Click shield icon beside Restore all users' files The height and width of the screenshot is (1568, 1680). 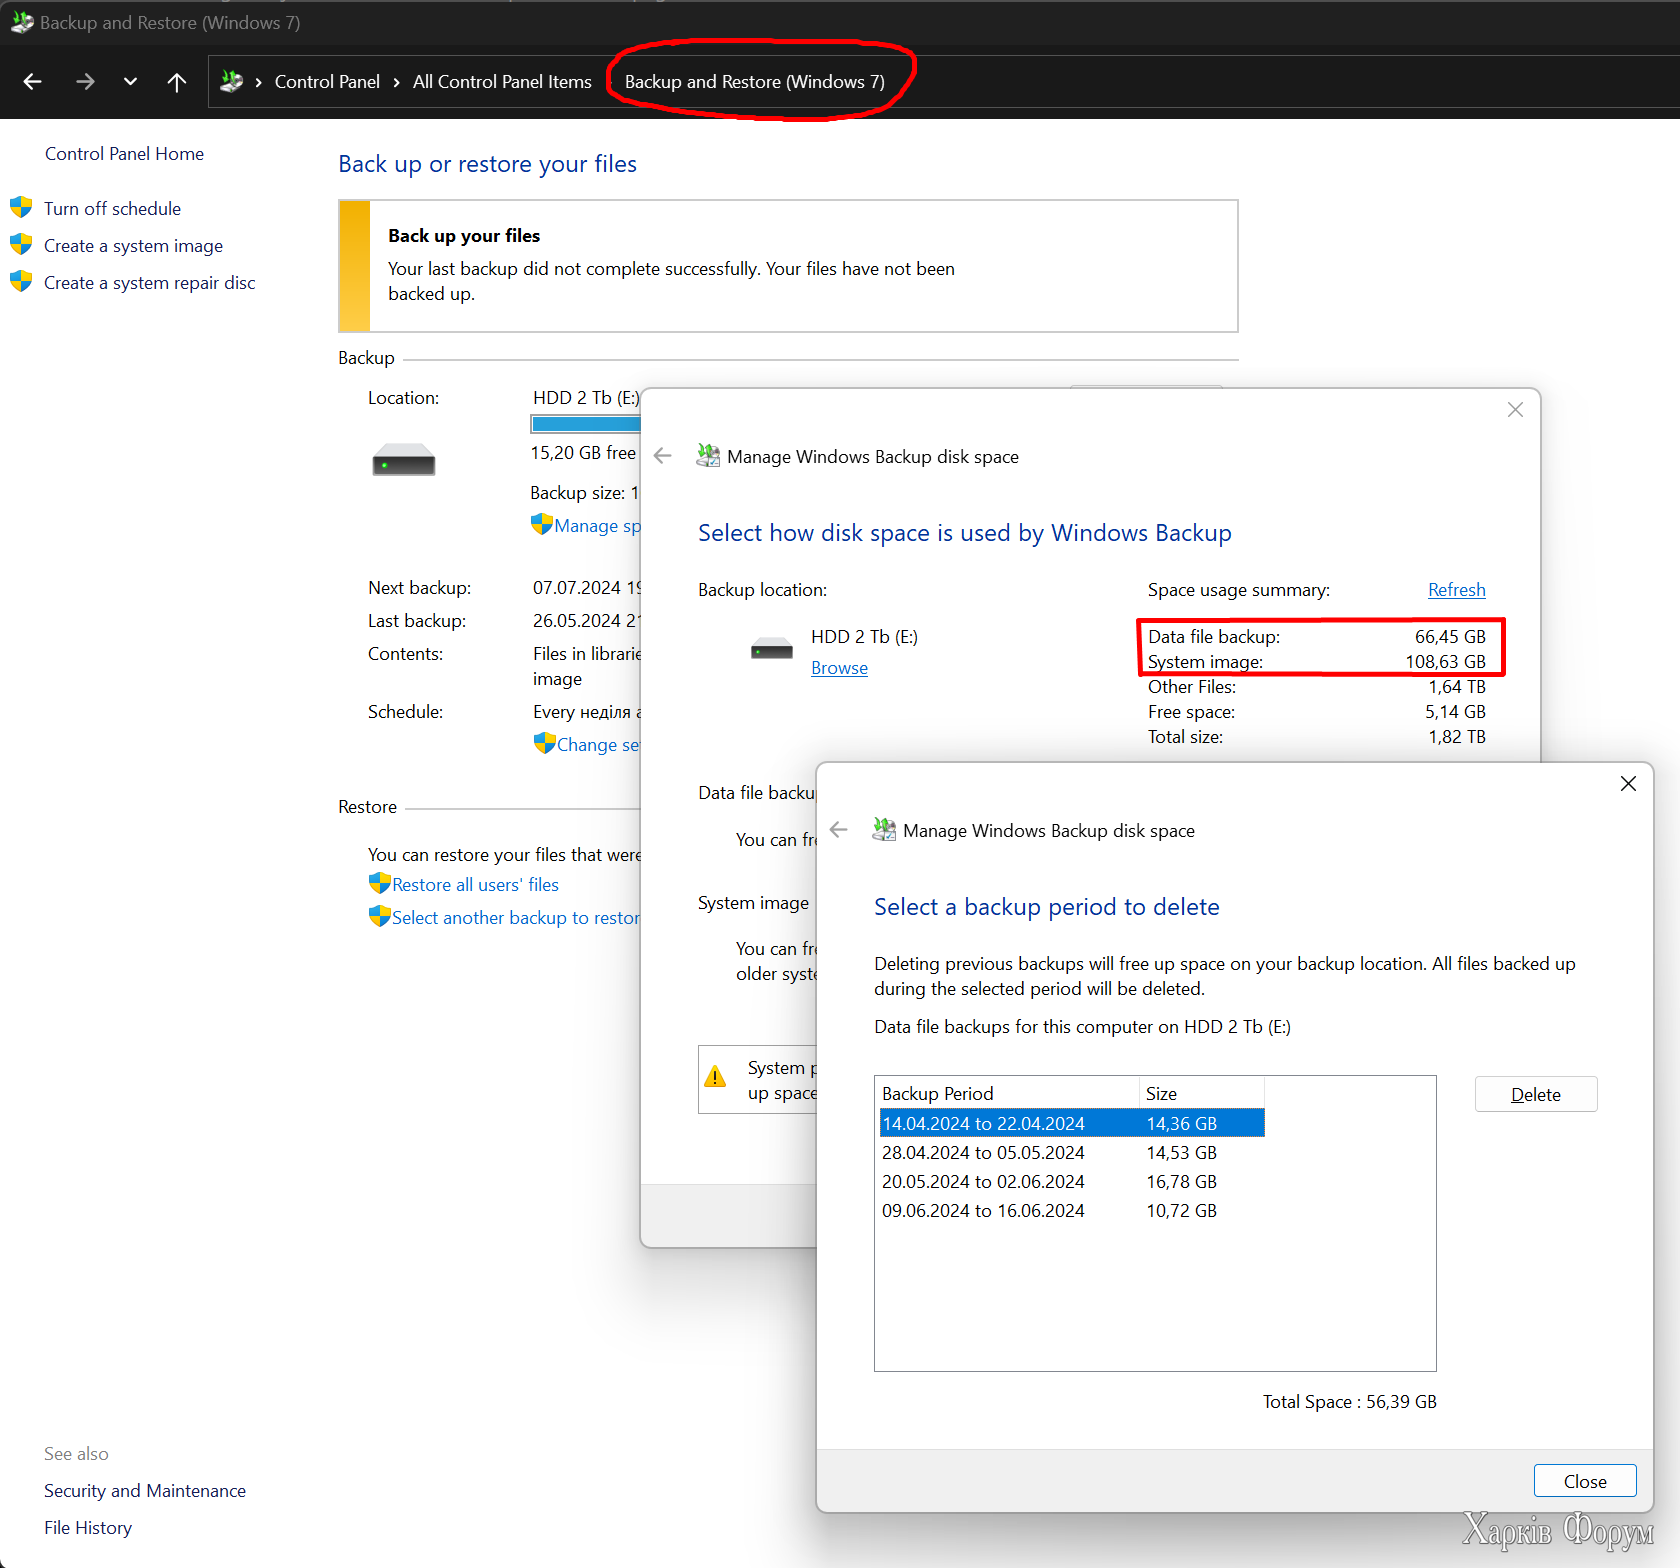pos(379,883)
